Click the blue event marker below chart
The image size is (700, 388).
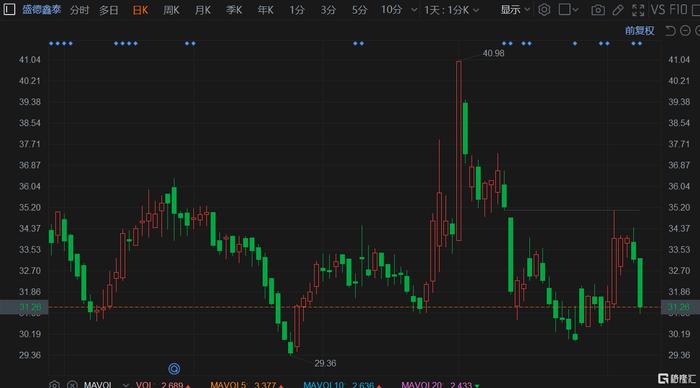(174, 368)
